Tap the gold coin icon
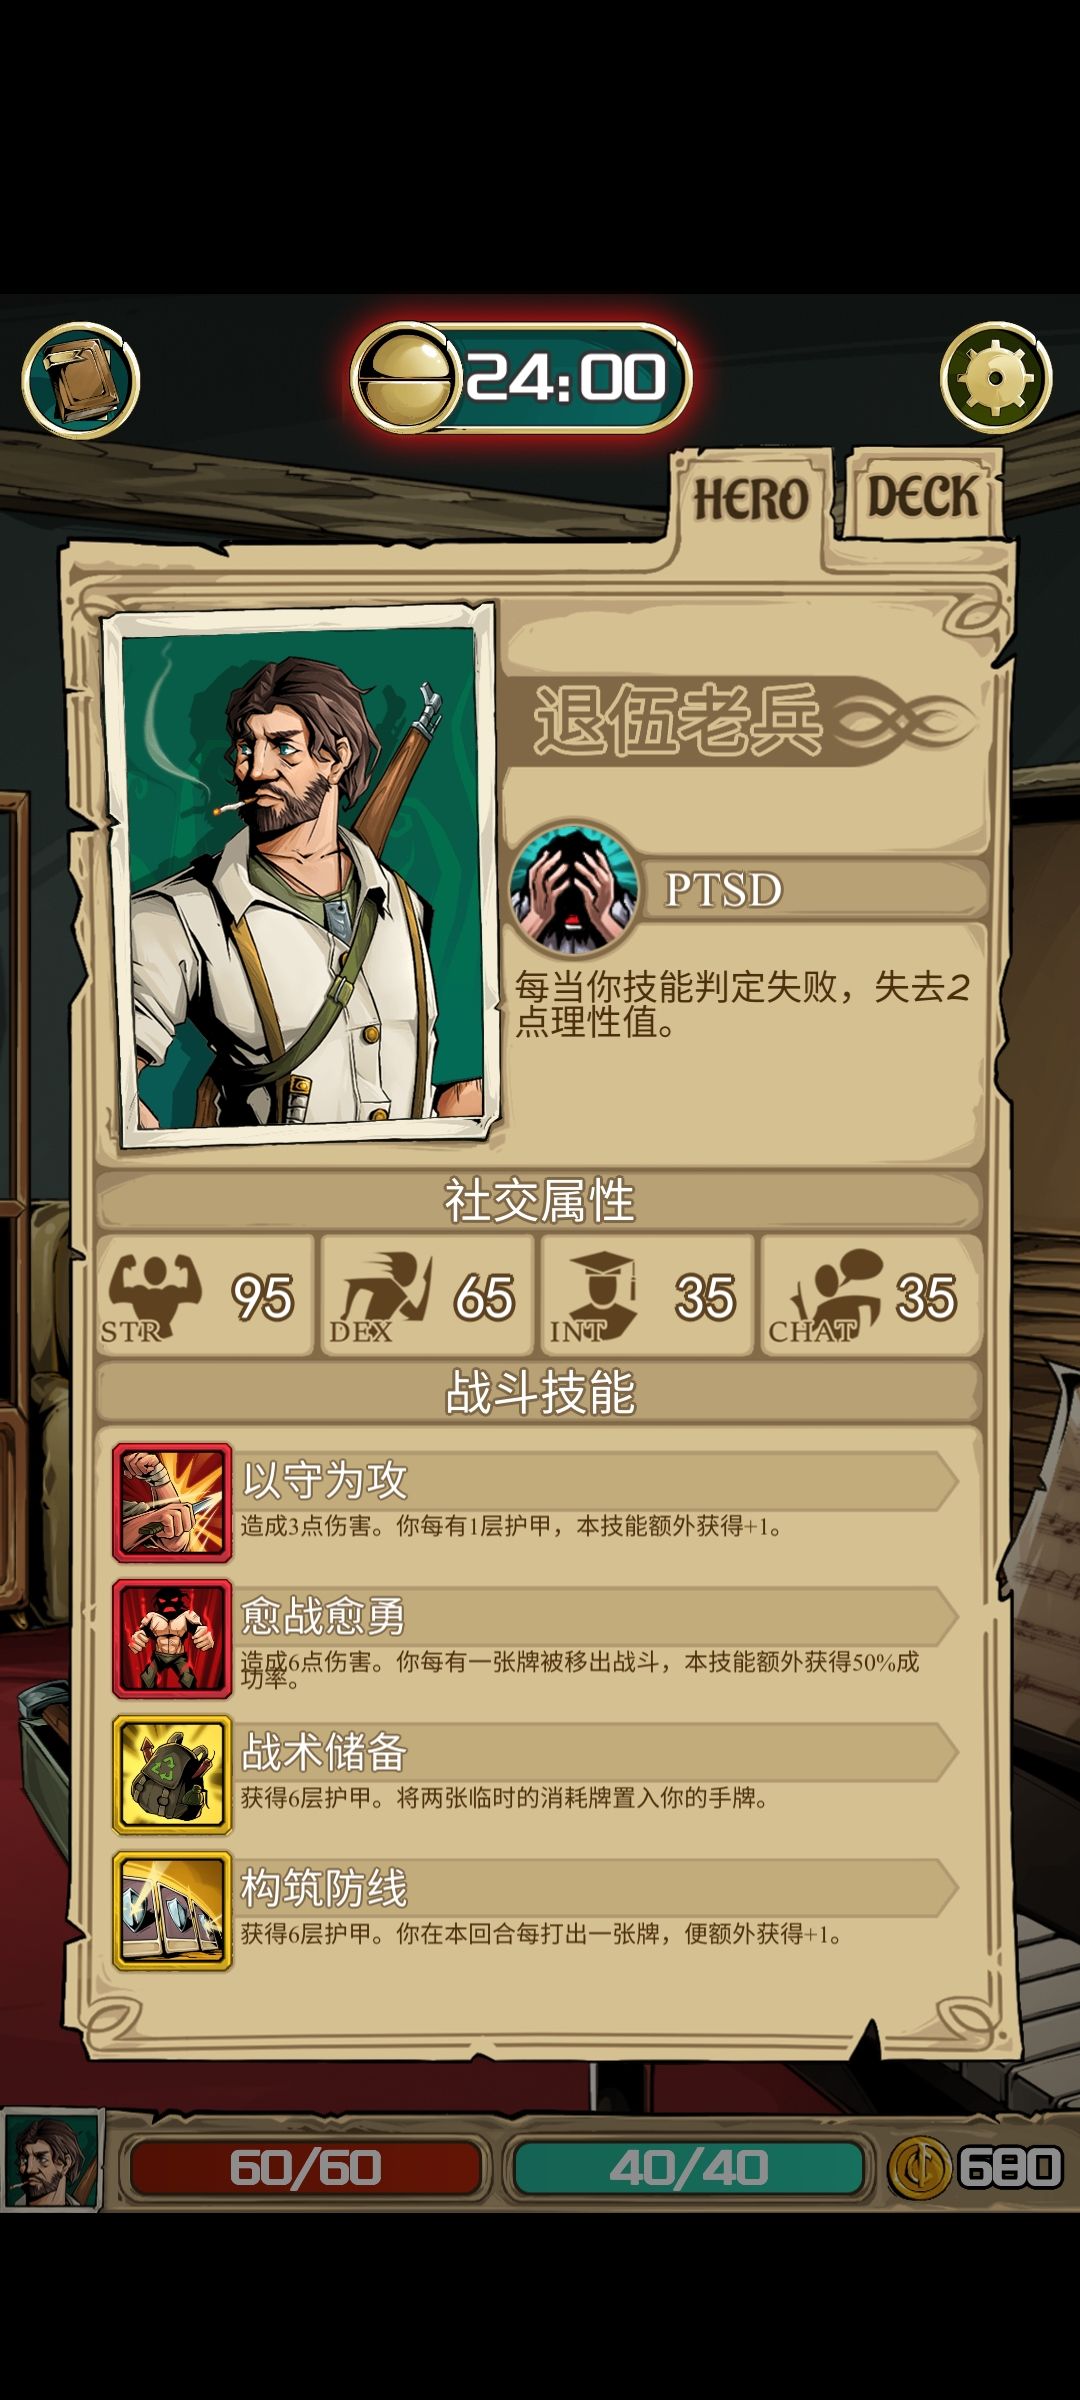Screen dimensions: 1080x2400 (919, 2167)
